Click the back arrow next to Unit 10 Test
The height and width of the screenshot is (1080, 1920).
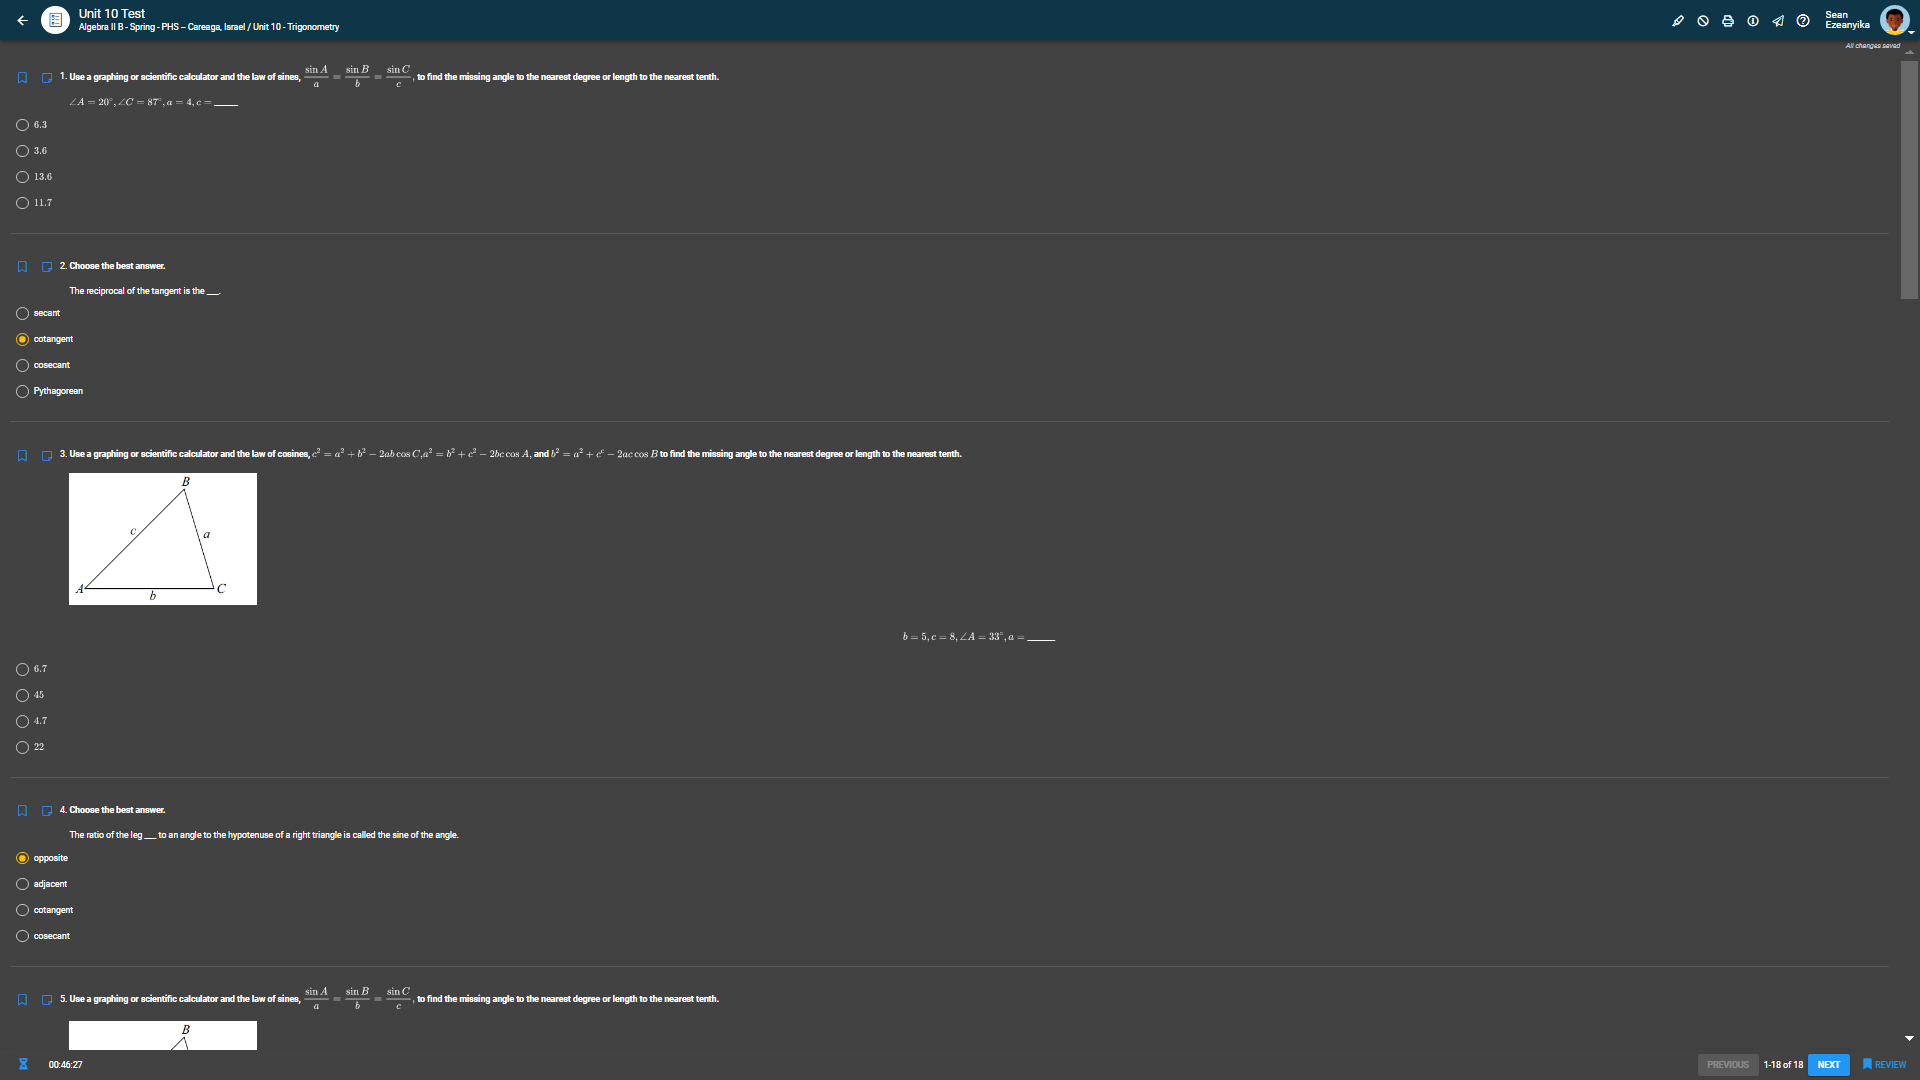(x=22, y=20)
